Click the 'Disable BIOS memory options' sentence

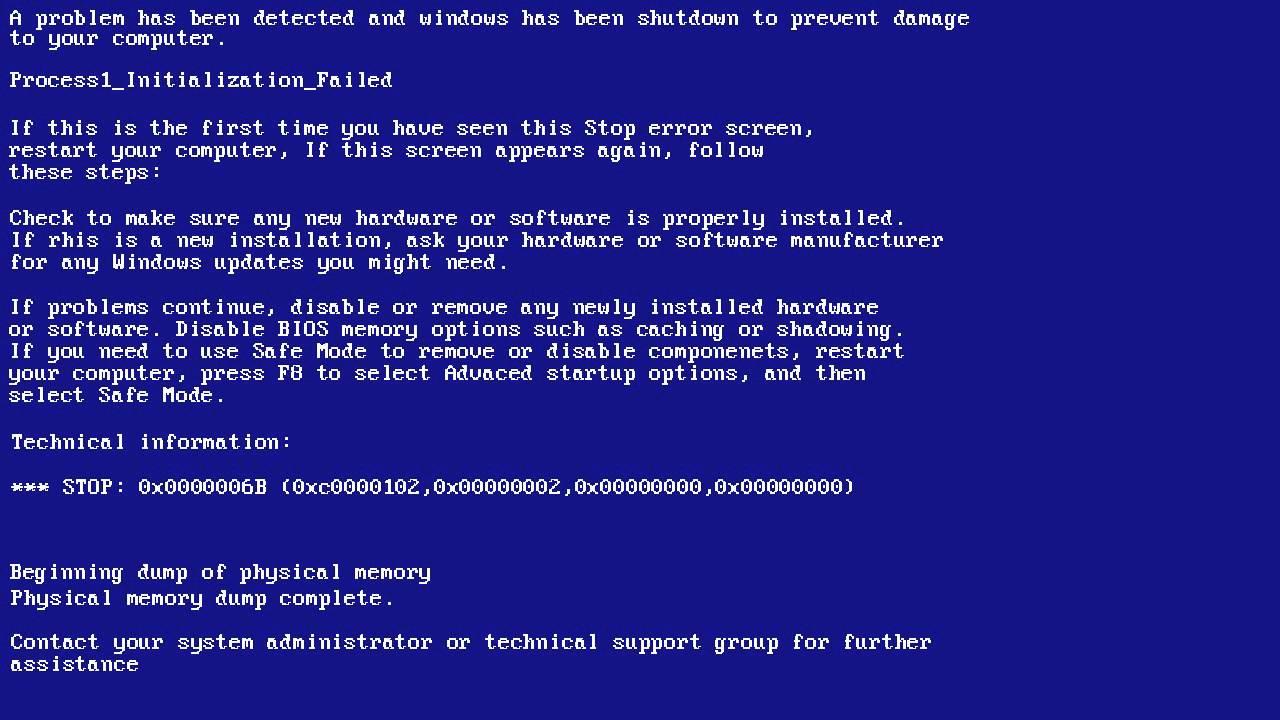(540, 330)
